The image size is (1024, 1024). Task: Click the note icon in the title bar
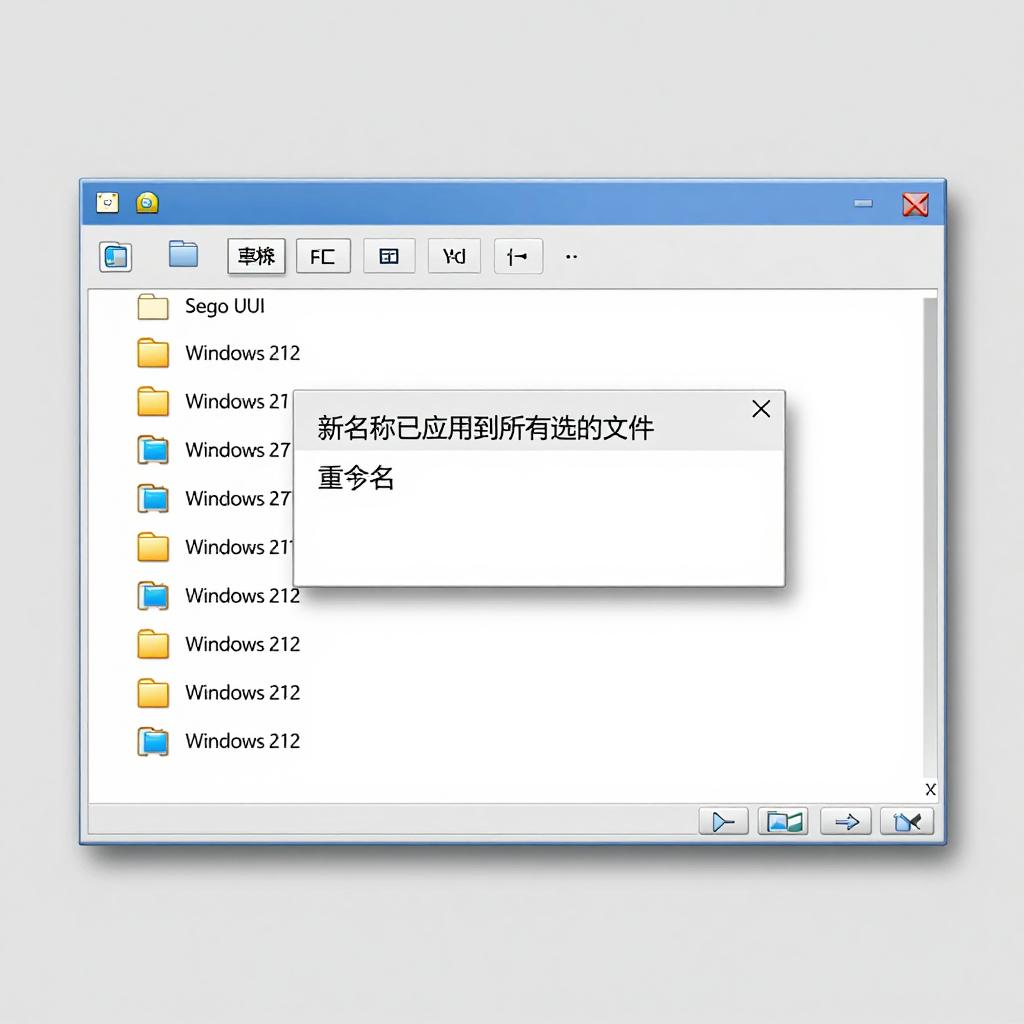[108, 203]
